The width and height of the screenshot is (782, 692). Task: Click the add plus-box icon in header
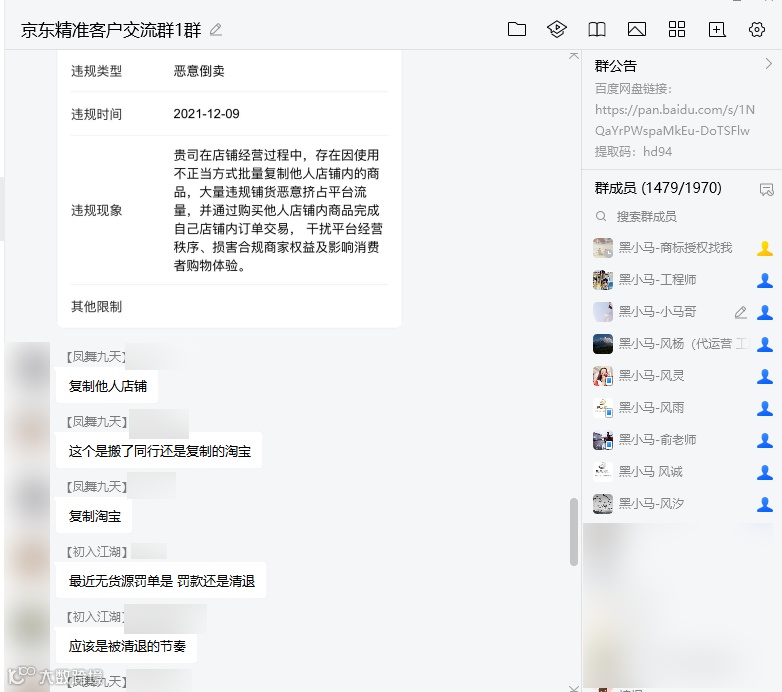click(x=717, y=29)
